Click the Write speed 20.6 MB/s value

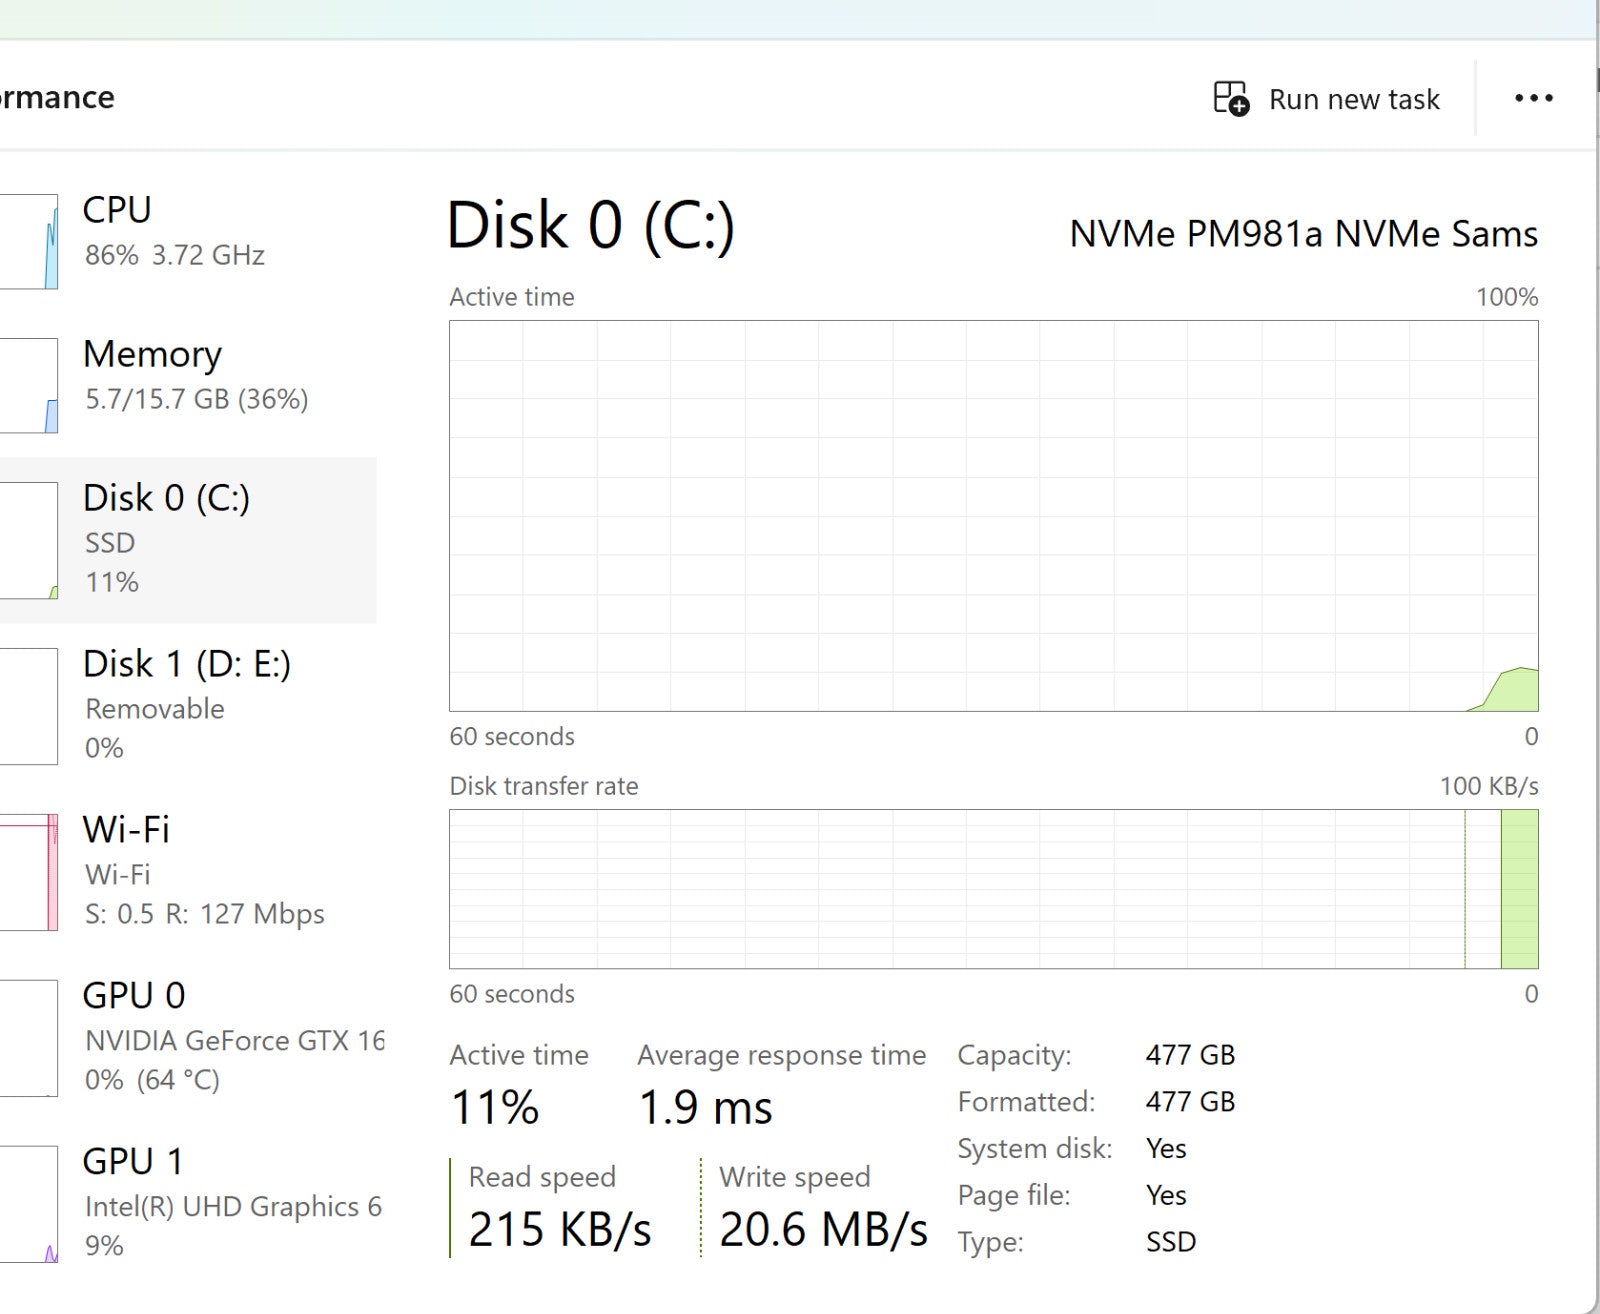tap(823, 1230)
